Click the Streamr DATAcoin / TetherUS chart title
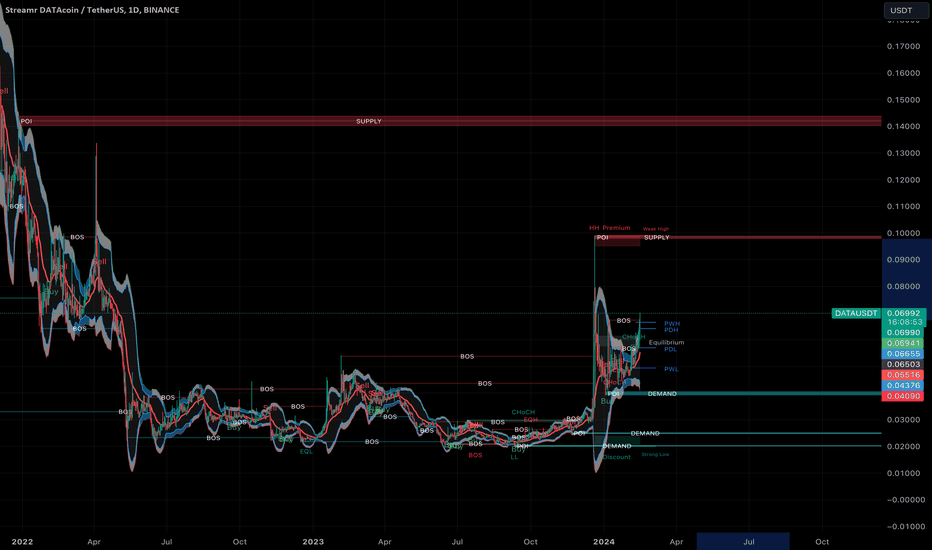932x550 pixels. 92,10
